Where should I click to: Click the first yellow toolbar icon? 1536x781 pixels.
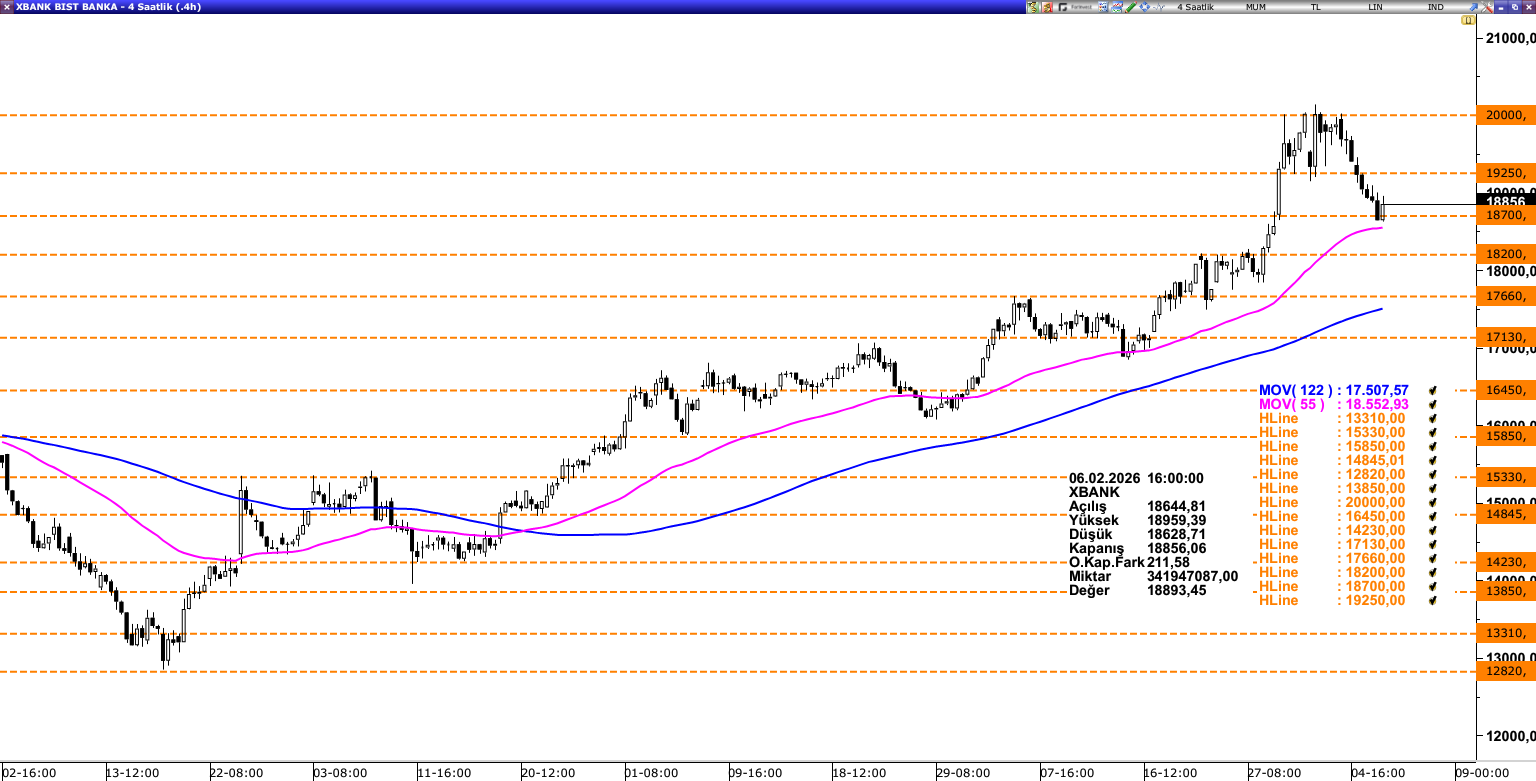click(x=1032, y=7)
